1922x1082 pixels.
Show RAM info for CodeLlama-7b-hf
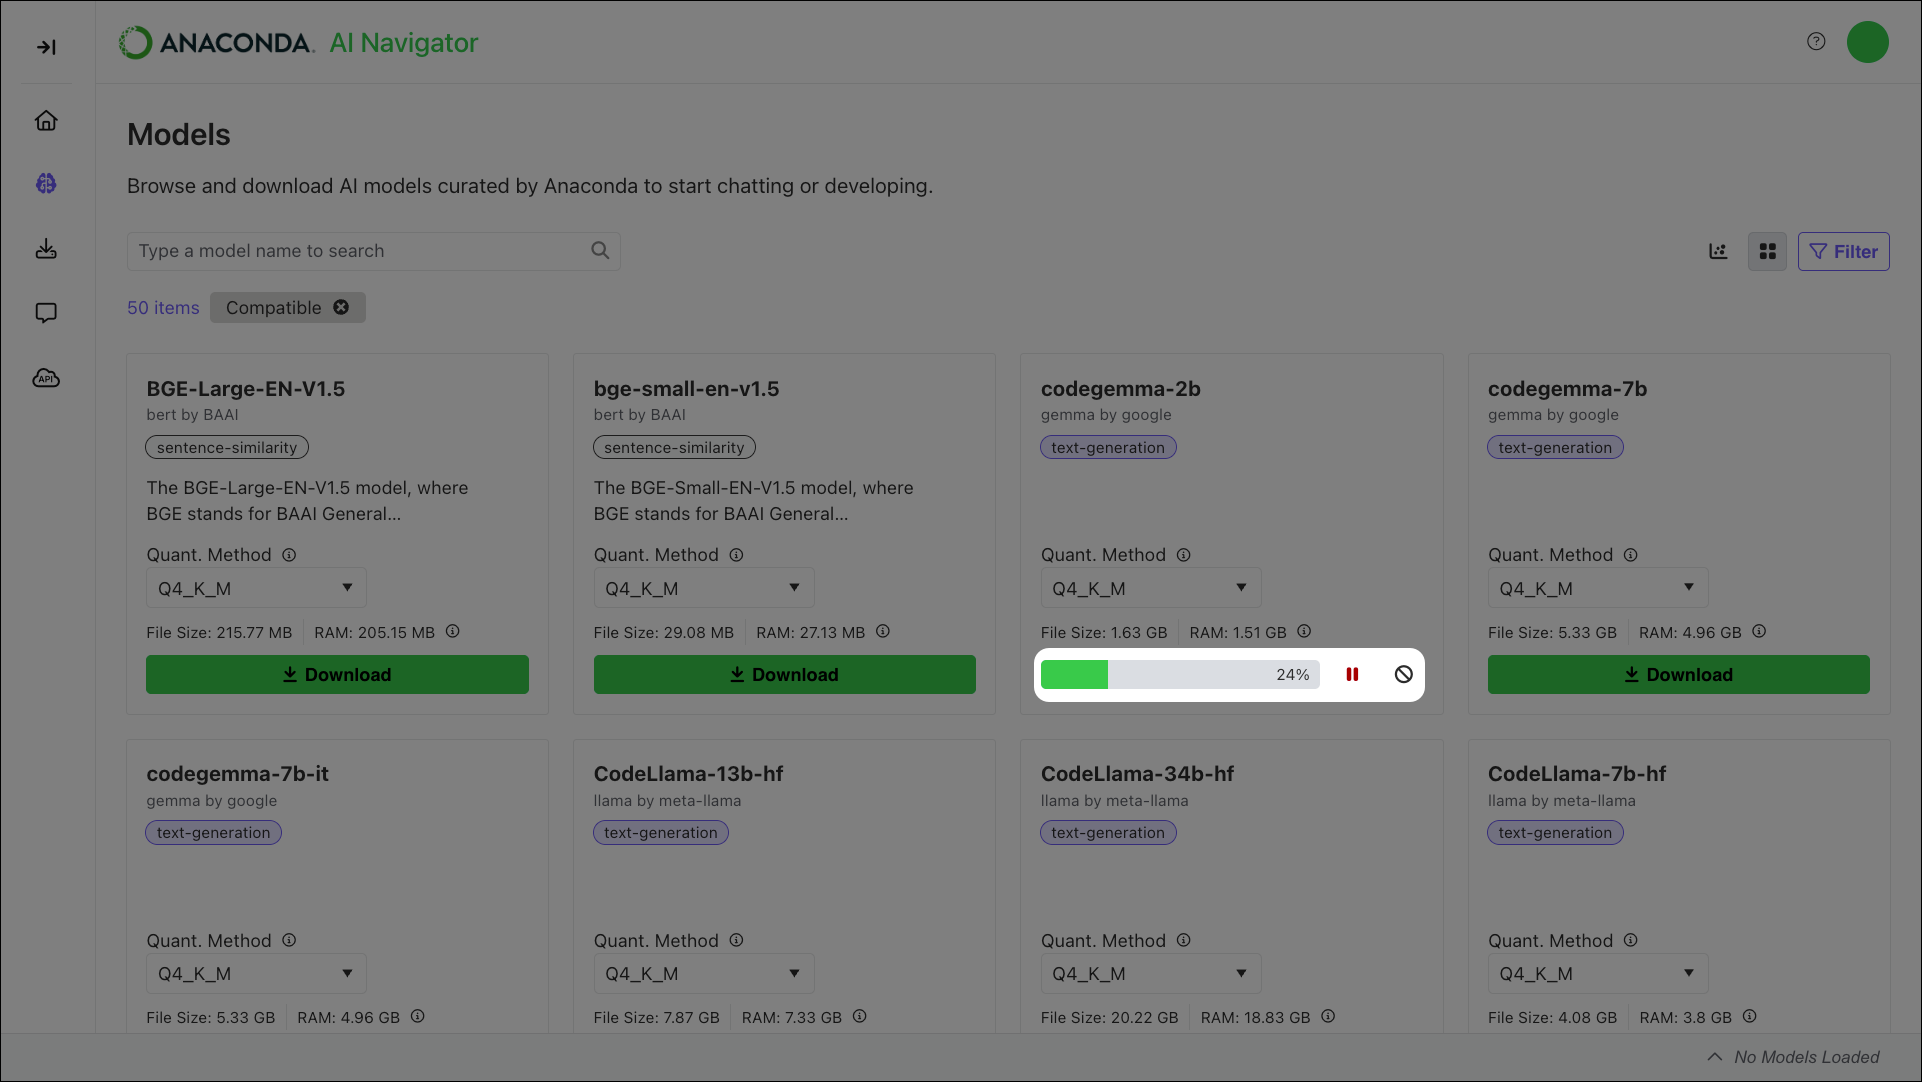click(x=1750, y=1016)
